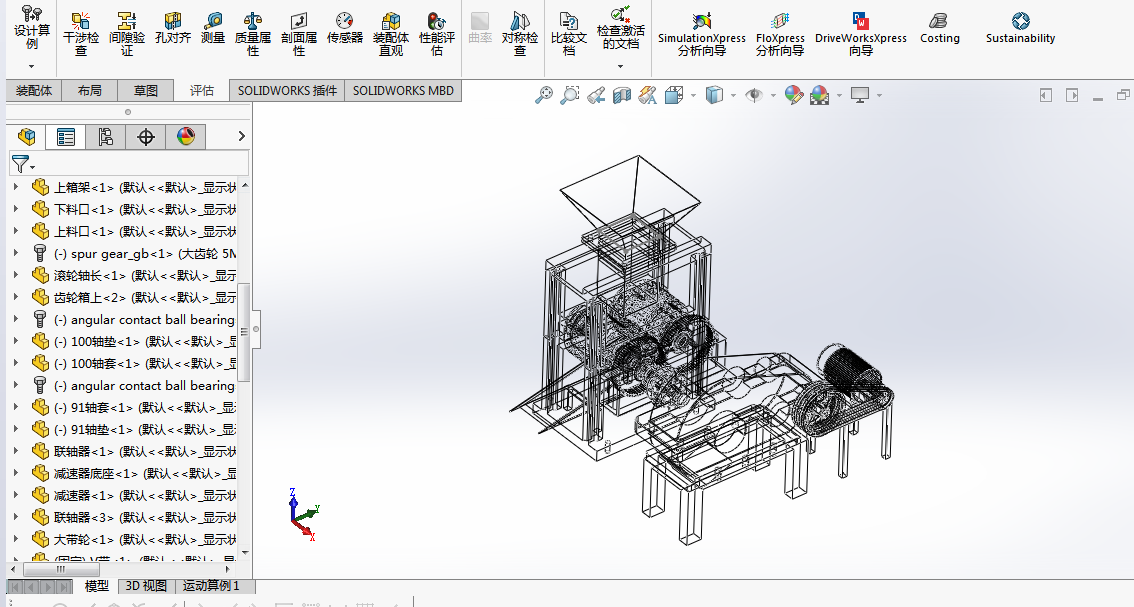
Task: Open 质量属性 mass properties
Action: [x=252, y=34]
